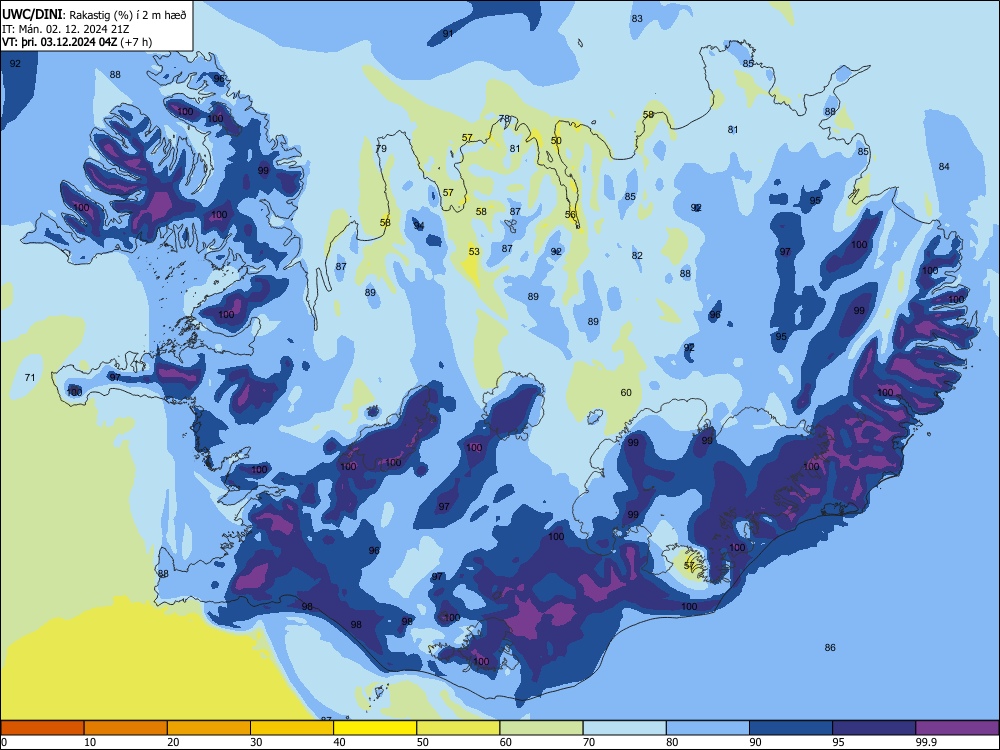The image size is (1000, 750).
Task: Click the orange 10–20 legend swatch
Action: 126,728
